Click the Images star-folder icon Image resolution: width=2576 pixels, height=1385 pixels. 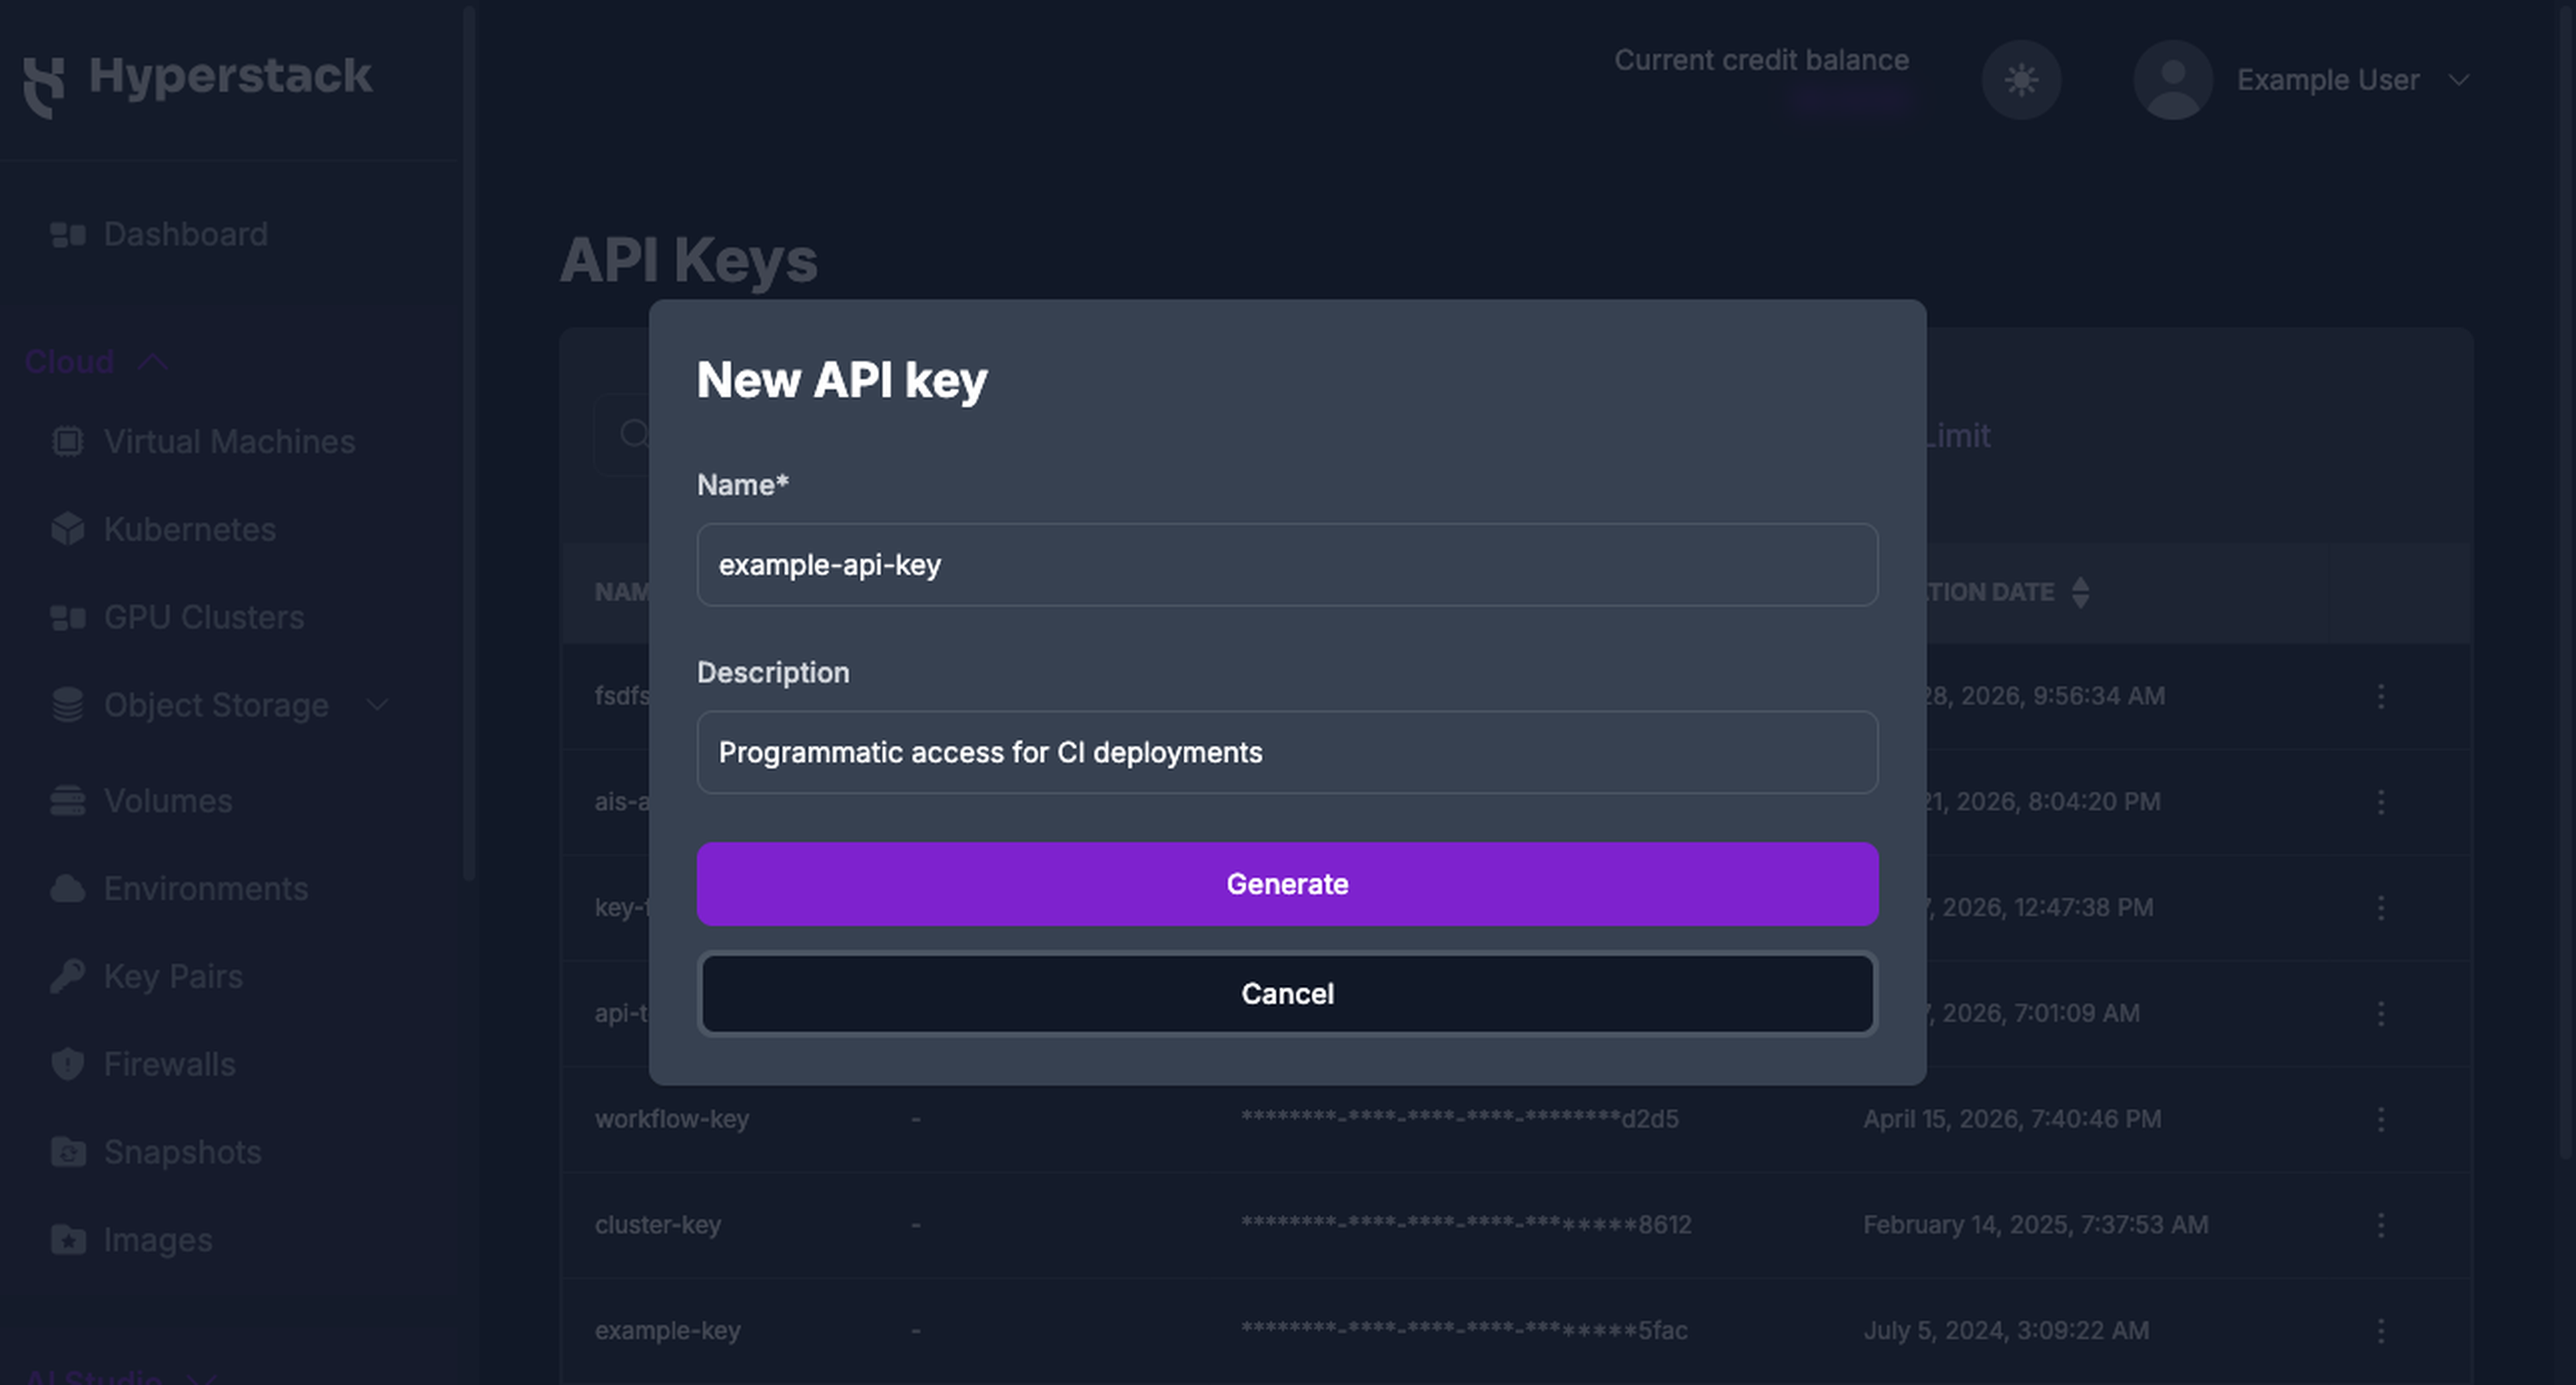click(x=68, y=1239)
